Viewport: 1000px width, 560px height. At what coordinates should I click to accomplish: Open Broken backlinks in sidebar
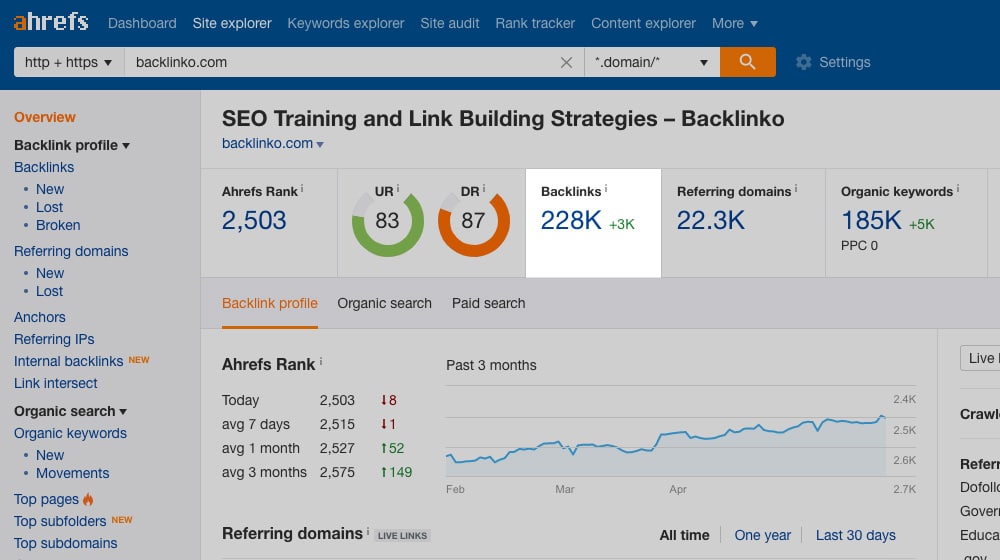point(58,225)
